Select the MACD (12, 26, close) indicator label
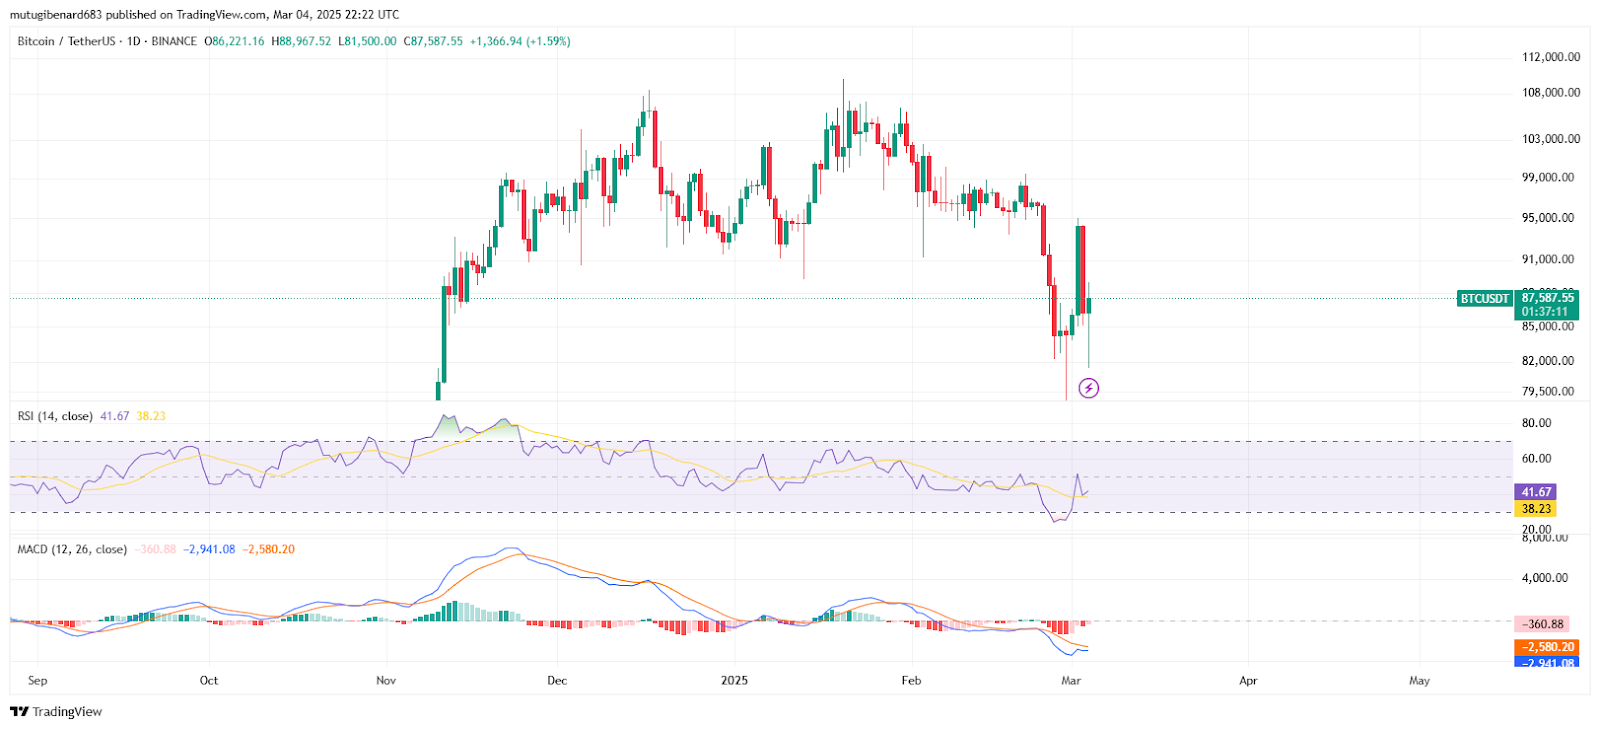This screenshot has height=729, width=1600. click(x=72, y=549)
